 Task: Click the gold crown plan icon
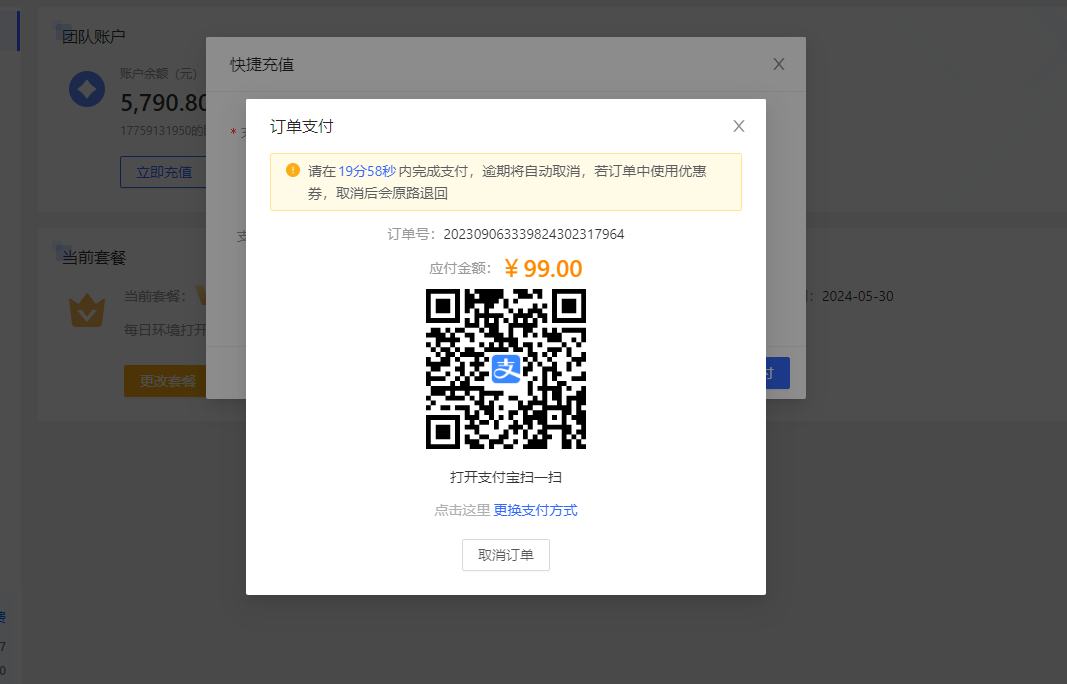click(x=87, y=310)
